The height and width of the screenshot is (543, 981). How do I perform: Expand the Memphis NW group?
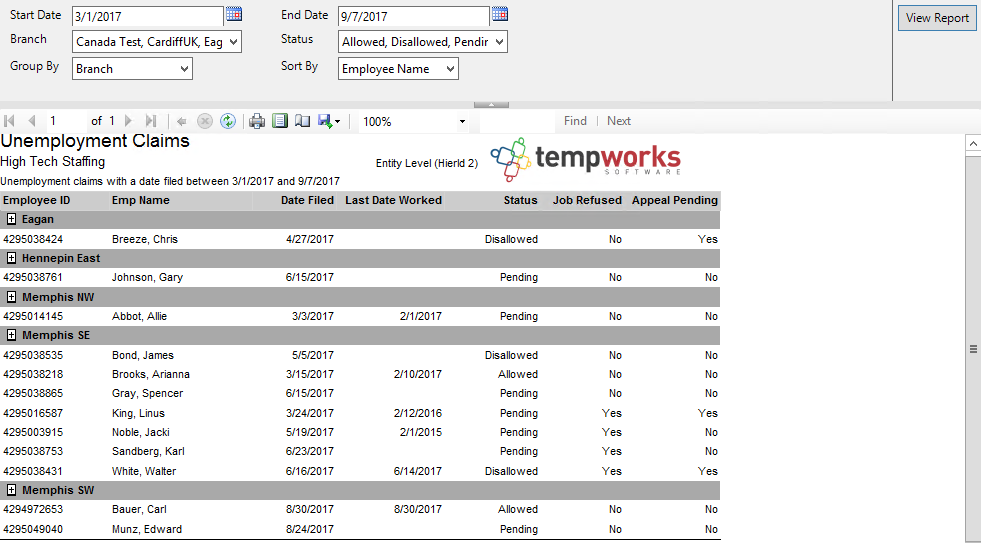pos(11,297)
